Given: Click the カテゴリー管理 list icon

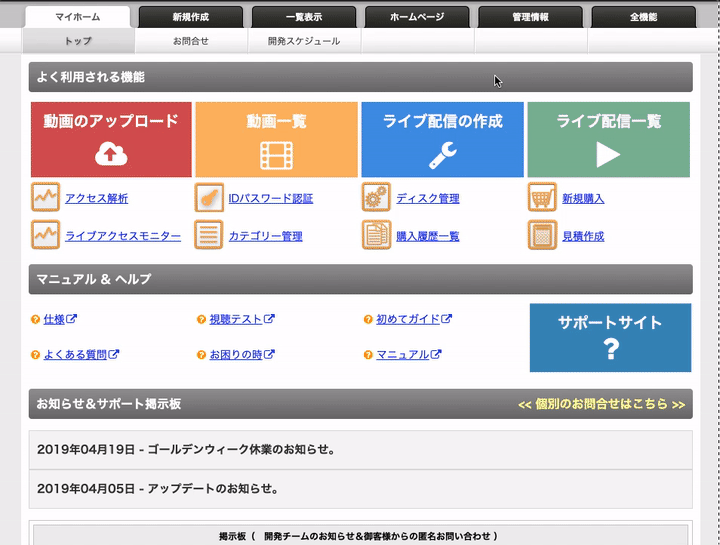Looking at the screenshot, I should click(209, 235).
